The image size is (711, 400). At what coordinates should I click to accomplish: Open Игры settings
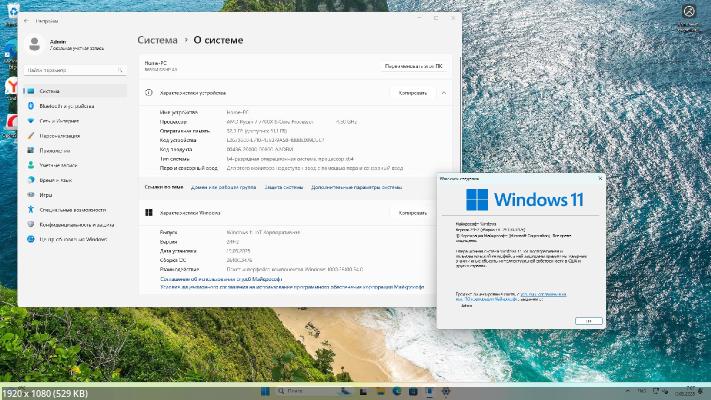(x=75, y=195)
